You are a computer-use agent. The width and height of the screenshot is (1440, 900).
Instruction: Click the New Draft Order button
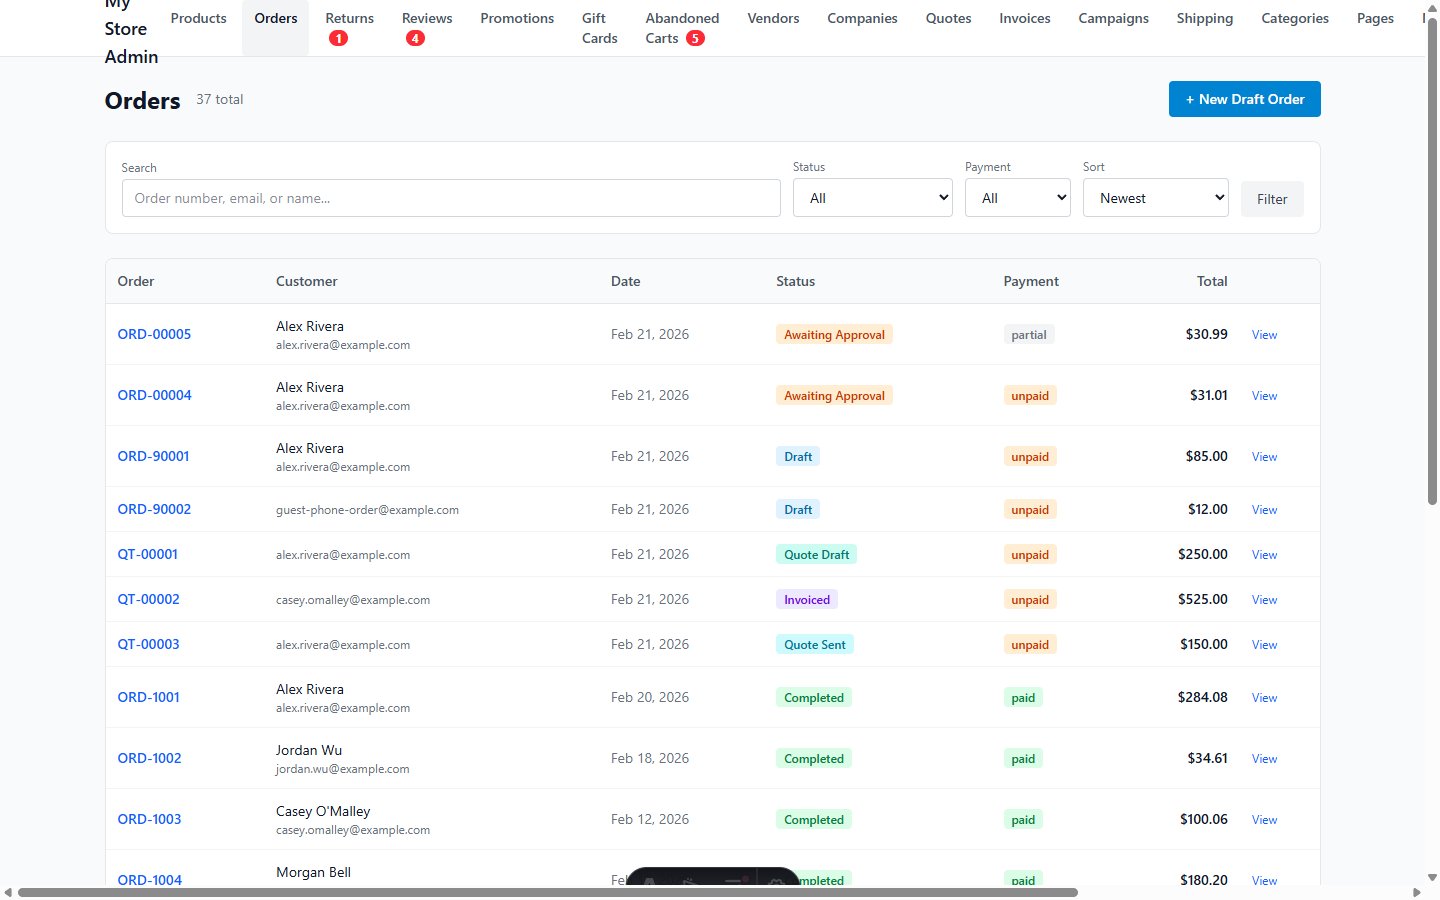(1244, 99)
